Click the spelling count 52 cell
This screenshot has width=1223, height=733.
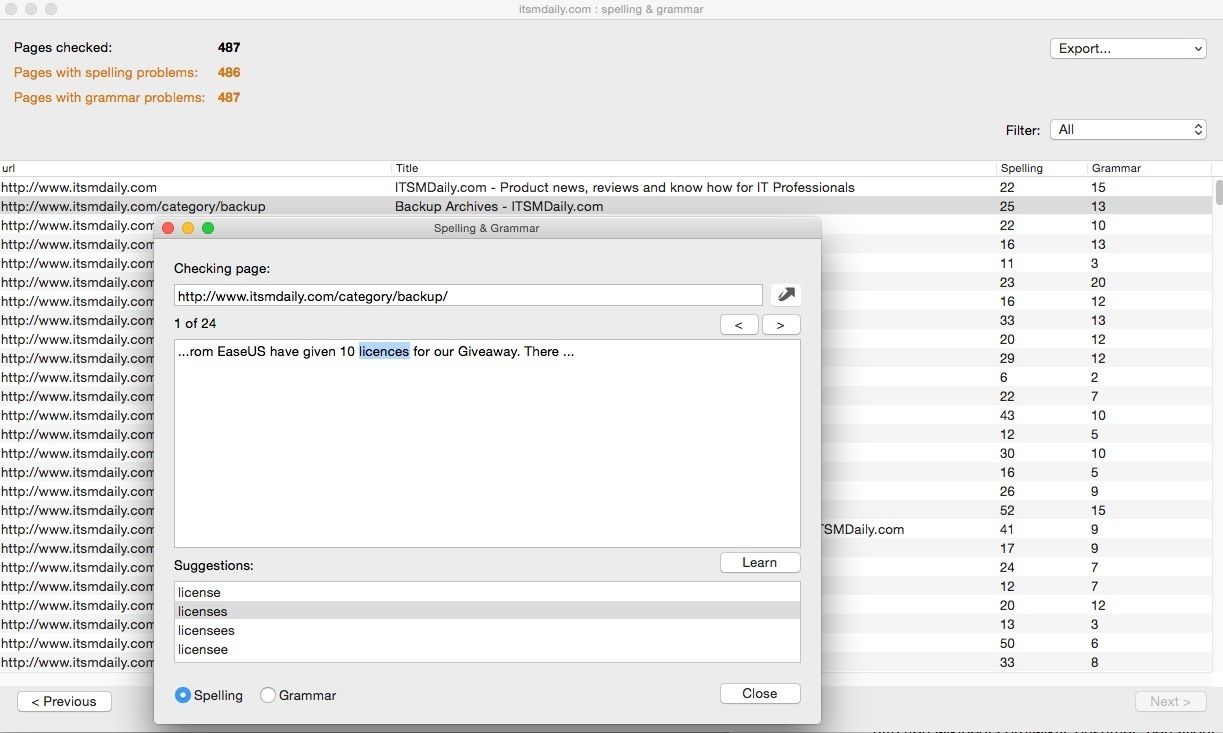tap(1007, 510)
